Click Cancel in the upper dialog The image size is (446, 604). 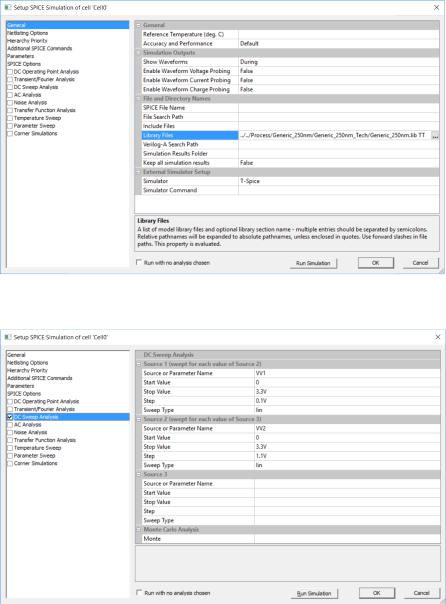(x=420, y=263)
